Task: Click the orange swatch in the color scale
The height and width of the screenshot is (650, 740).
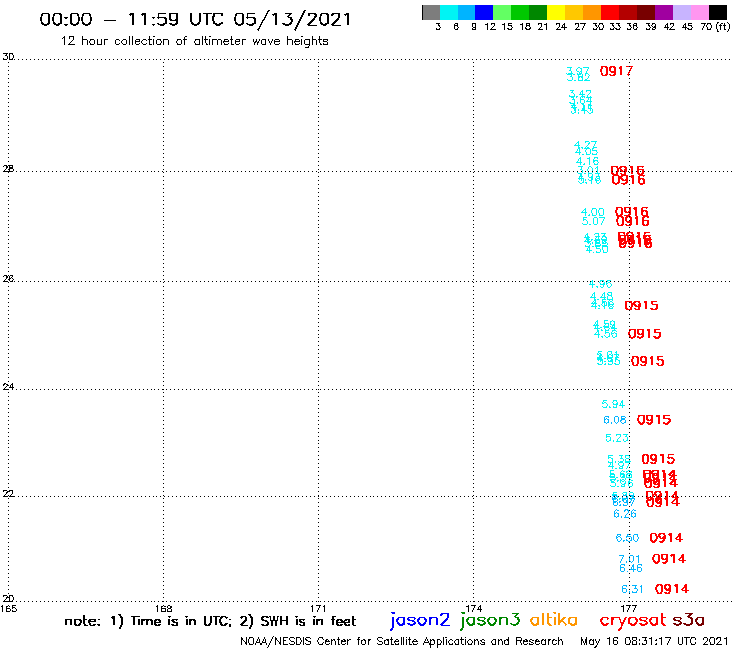Action: [592, 12]
